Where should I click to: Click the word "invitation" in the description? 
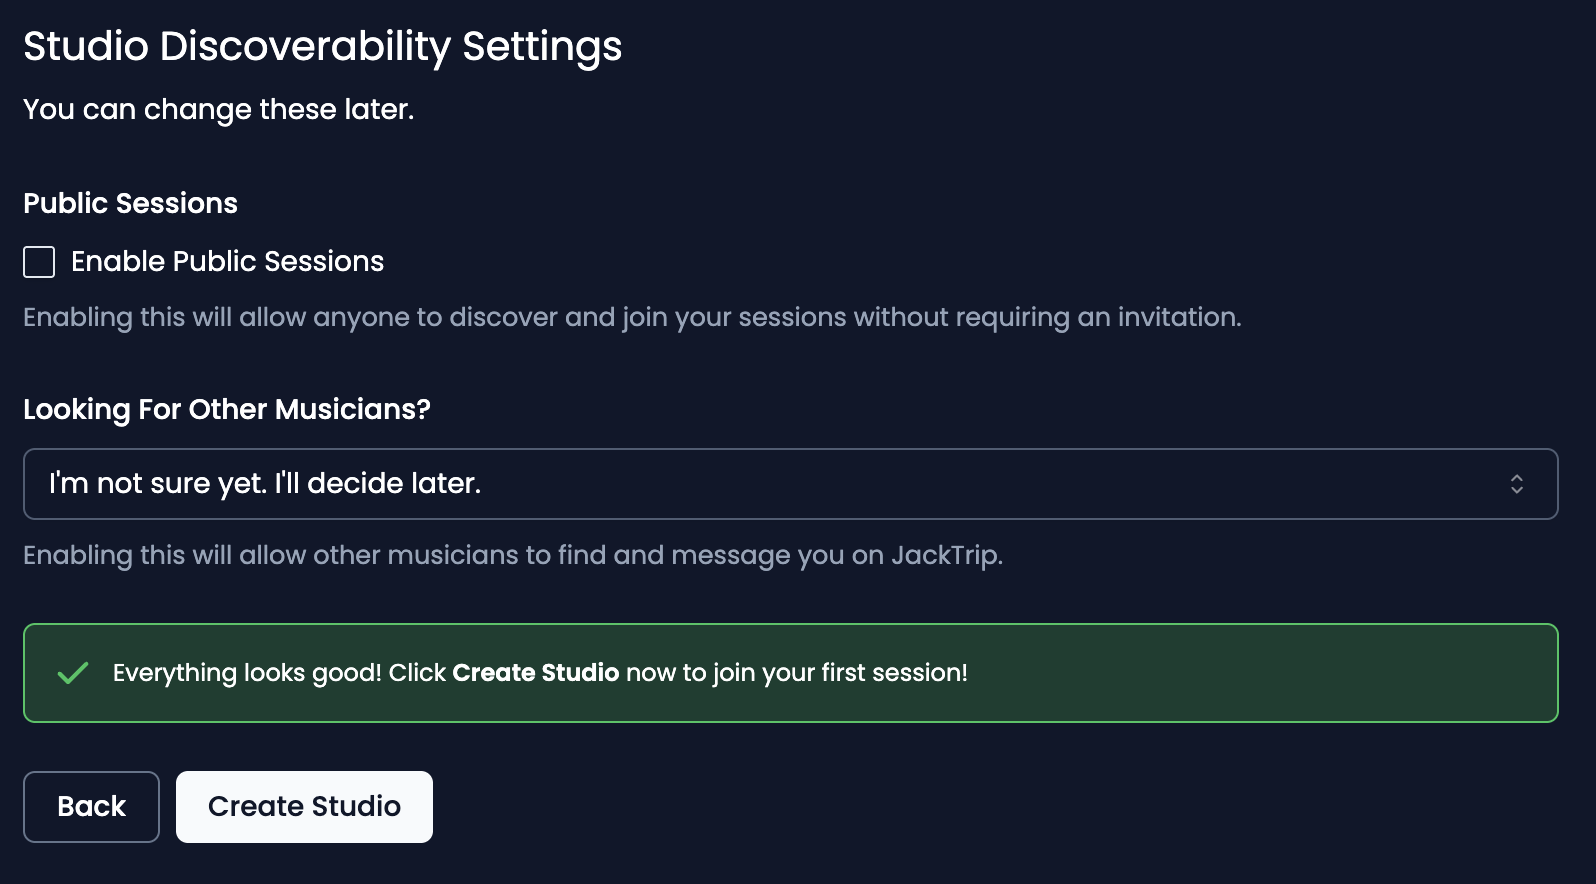(x=1177, y=317)
